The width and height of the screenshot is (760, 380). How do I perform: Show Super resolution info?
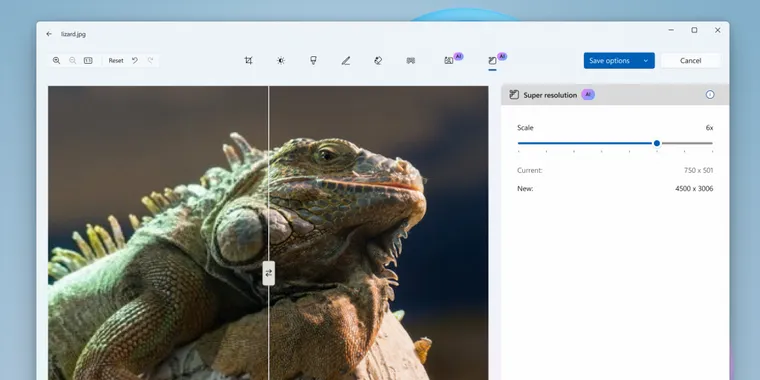tap(710, 95)
